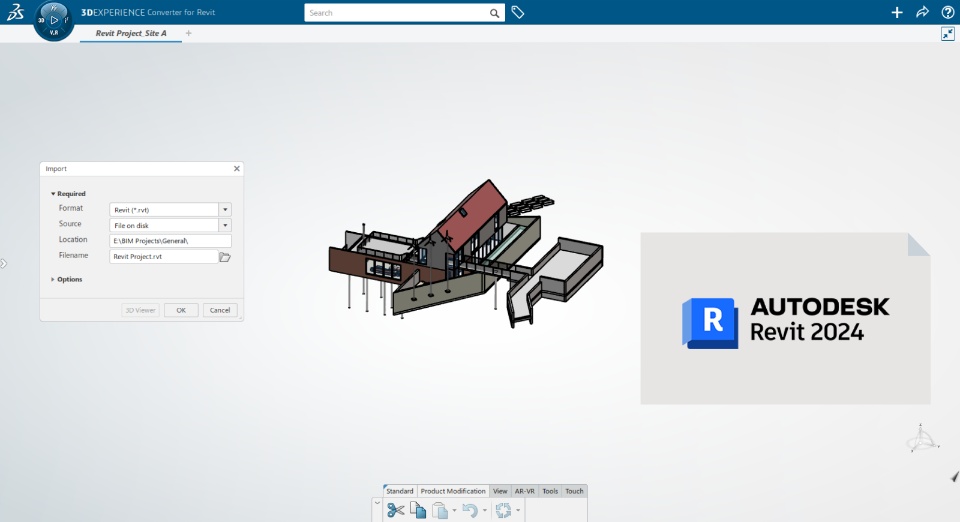This screenshot has height=522, width=960.
Task: Click the 3D Viewer button
Action: pos(140,310)
